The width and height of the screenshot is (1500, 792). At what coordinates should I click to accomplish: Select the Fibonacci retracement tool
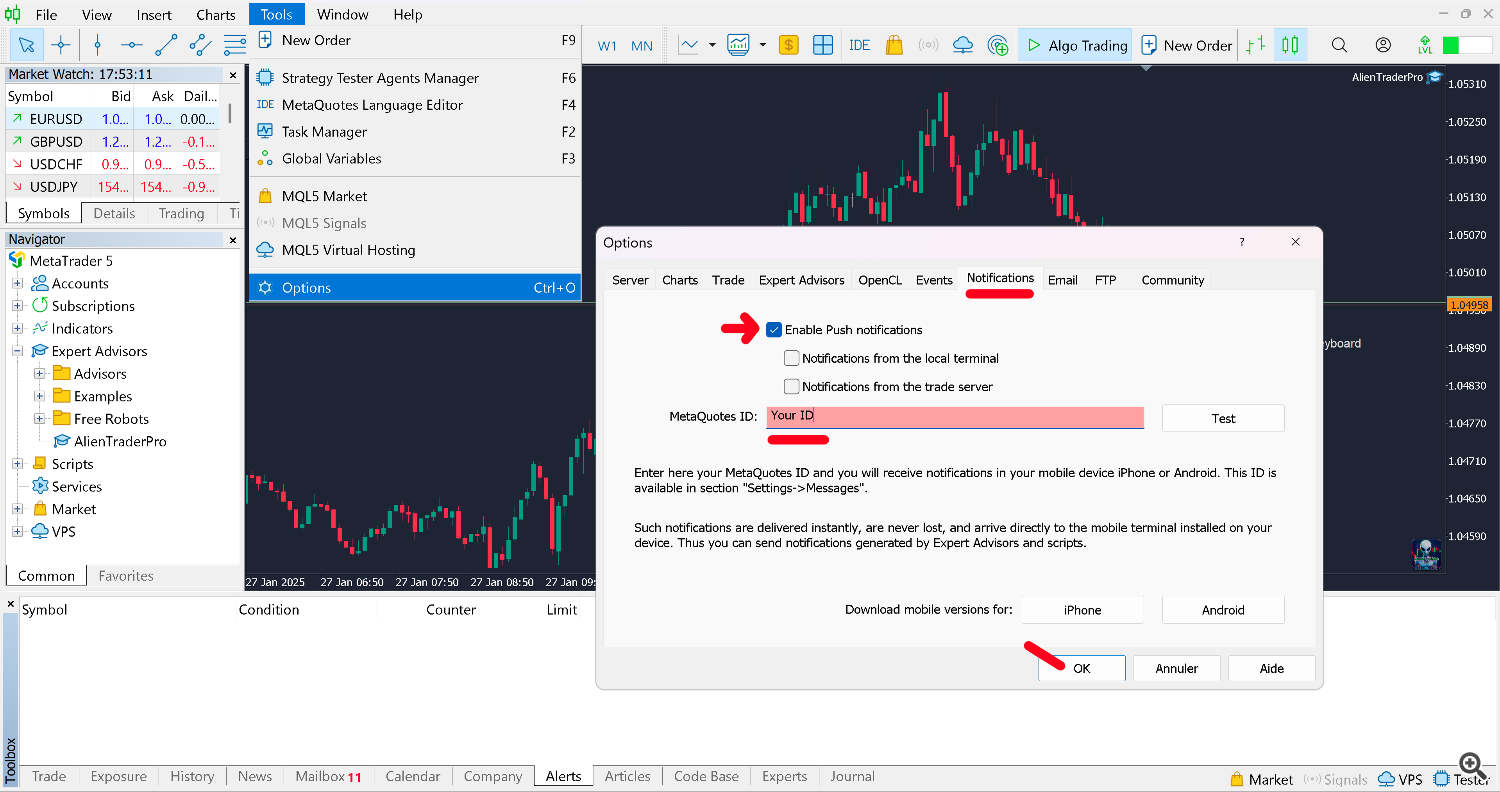click(x=235, y=45)
